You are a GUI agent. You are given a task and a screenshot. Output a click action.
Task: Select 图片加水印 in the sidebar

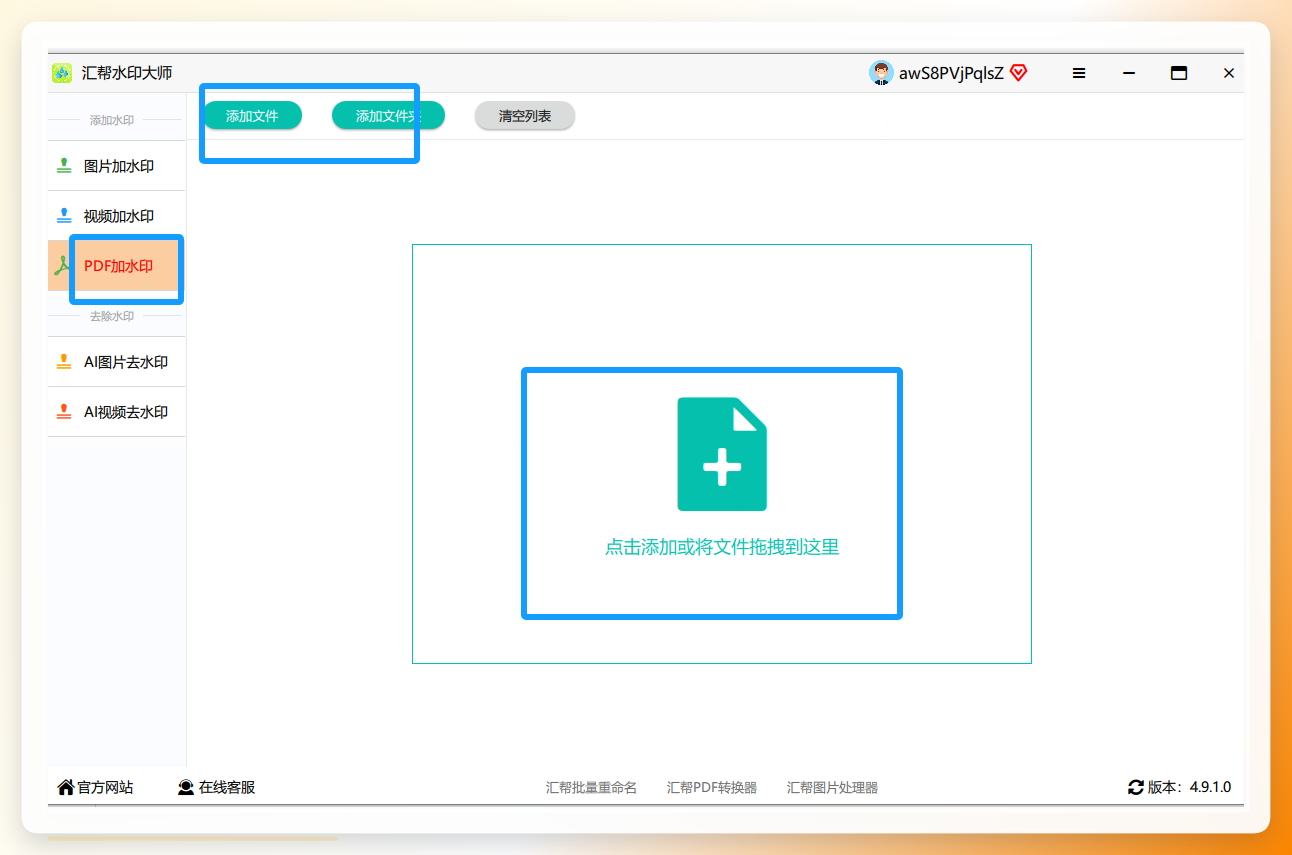pyautogui.click(x=117, y=166)
